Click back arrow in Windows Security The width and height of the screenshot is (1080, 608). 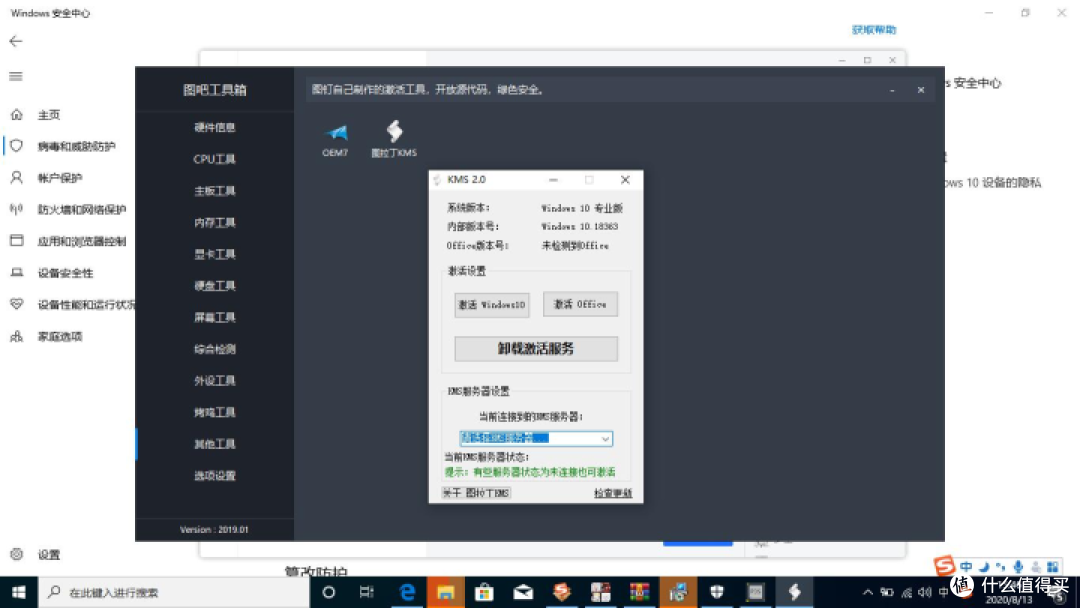tap(16, 41)
